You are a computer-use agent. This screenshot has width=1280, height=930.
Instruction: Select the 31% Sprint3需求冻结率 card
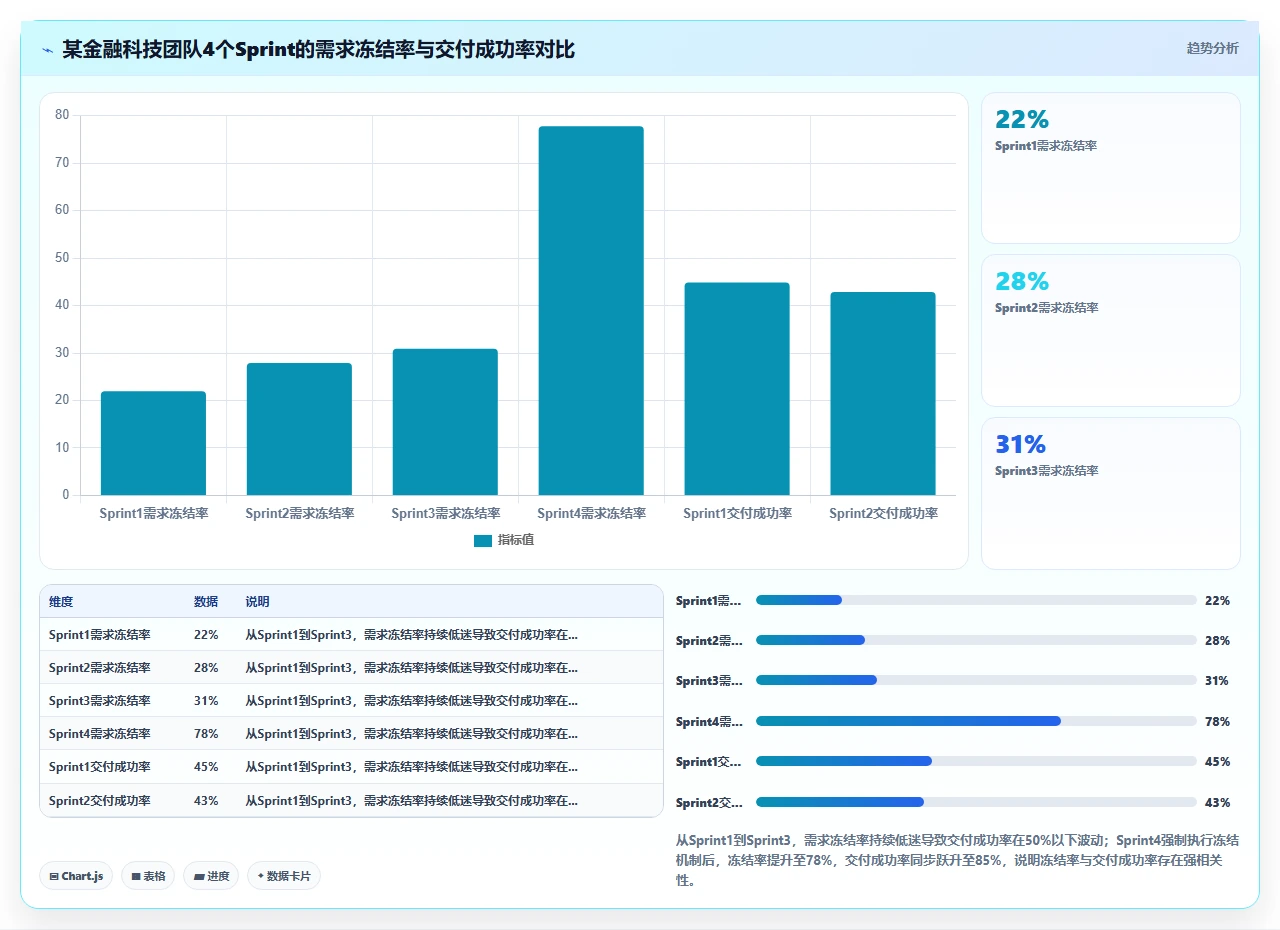click(x=1111, y=493)
